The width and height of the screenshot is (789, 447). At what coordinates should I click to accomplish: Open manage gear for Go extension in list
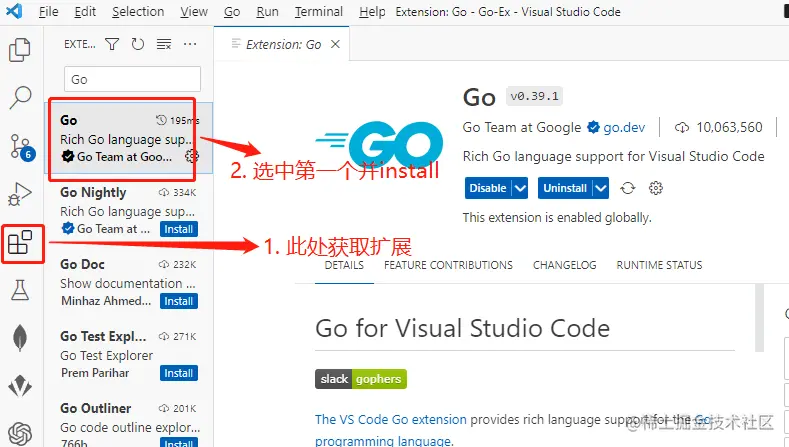tap(191, 157)
